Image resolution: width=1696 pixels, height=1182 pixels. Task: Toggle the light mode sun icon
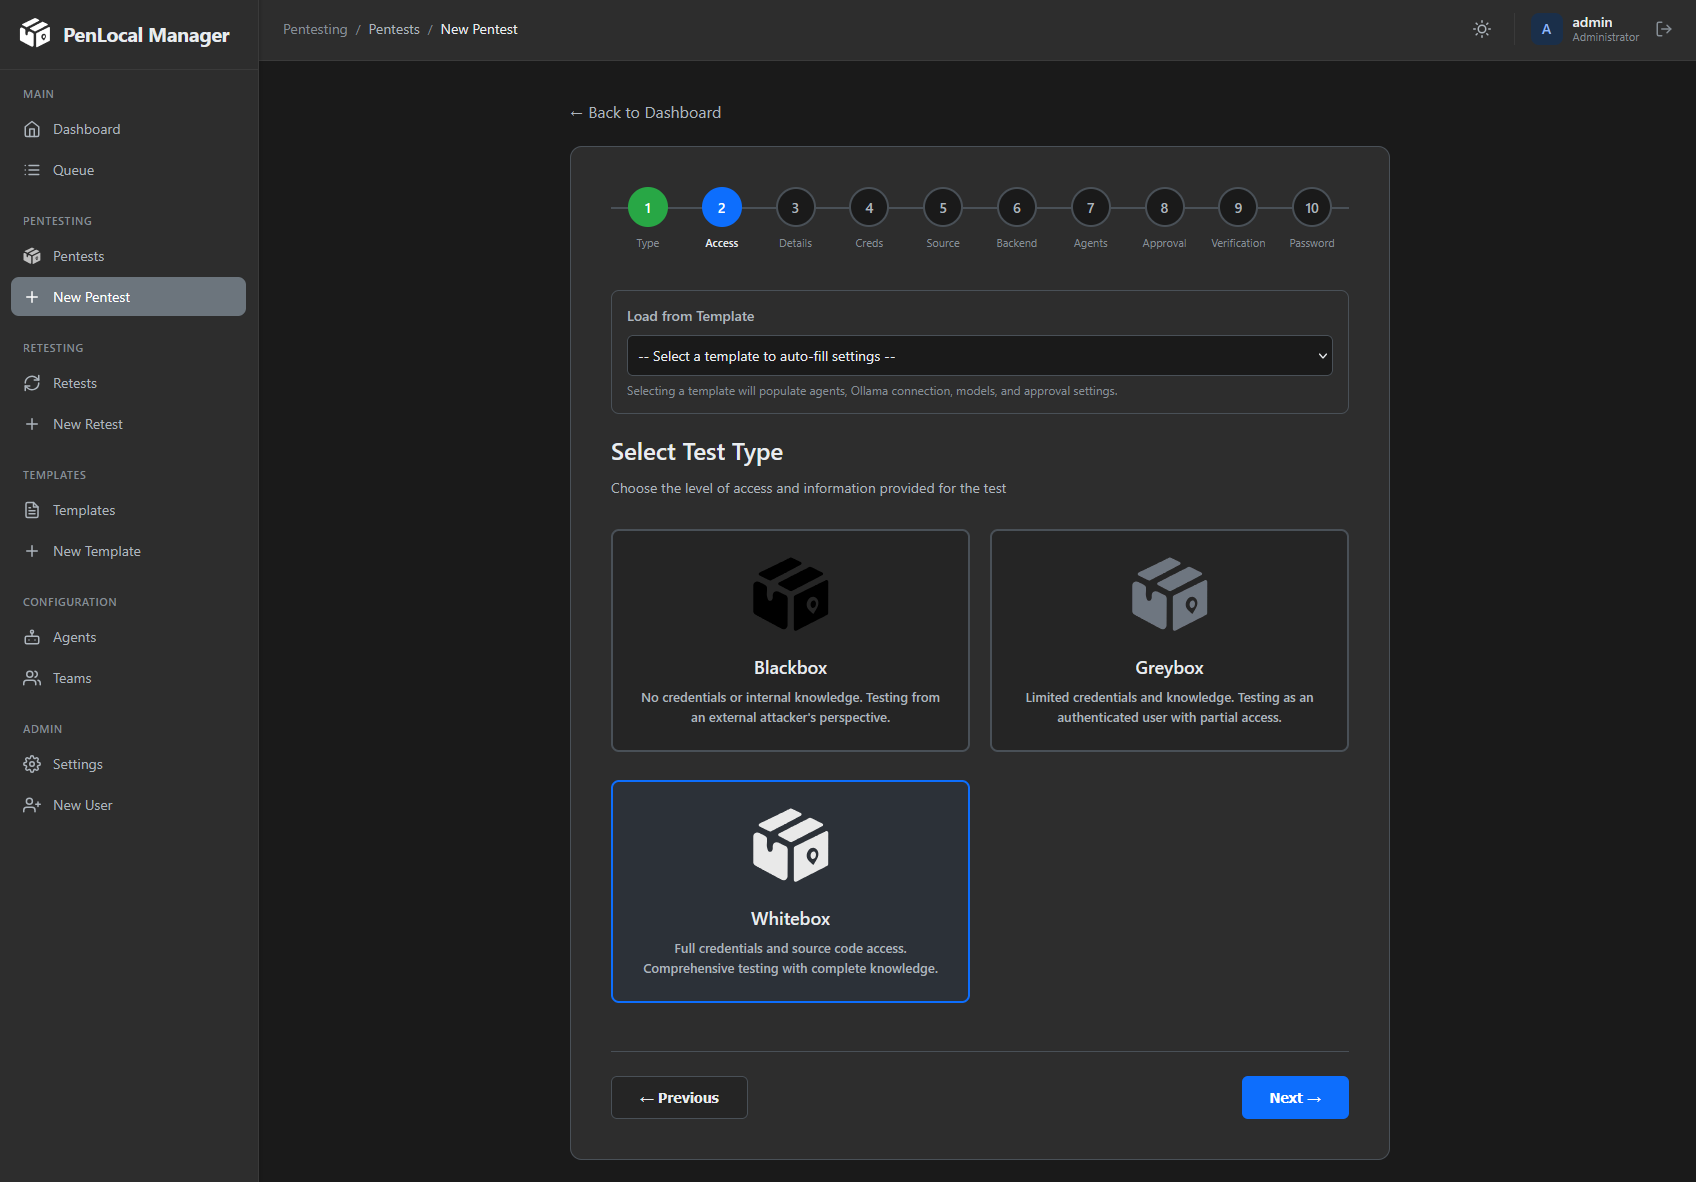1481,29
